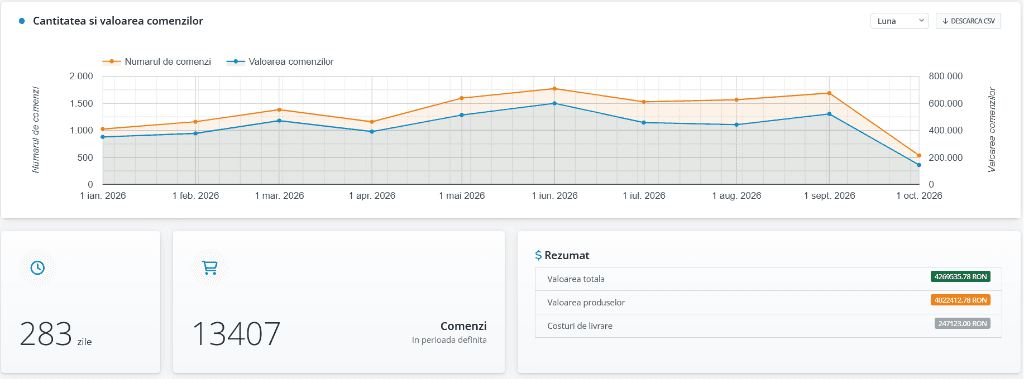The width and height of the screenshot is (1024, 379).
Task: Click the left axis value 2.000
Action: coord(80,76)
